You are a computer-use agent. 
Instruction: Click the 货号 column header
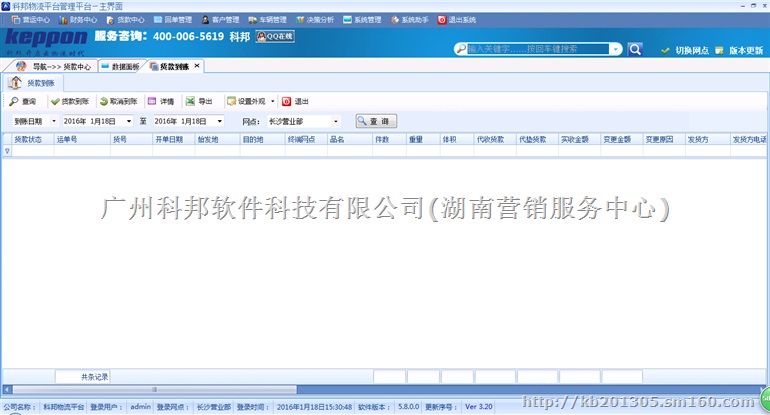(x=131, y=139)
